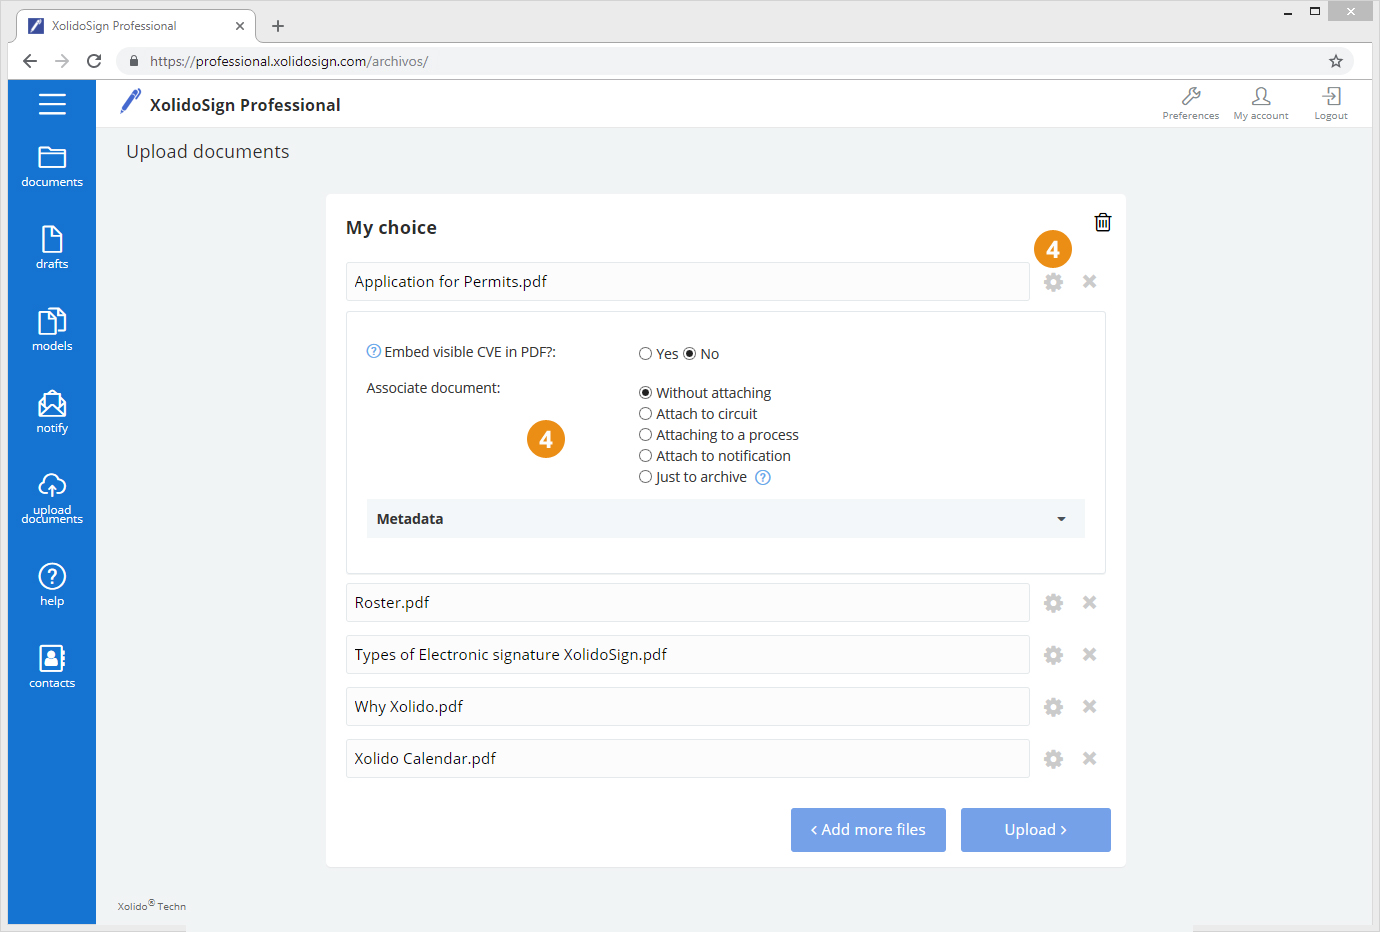The width and height of the screenshot is (1380, 932).
Task: Open a new browser tab
Action: pos(278,26)
